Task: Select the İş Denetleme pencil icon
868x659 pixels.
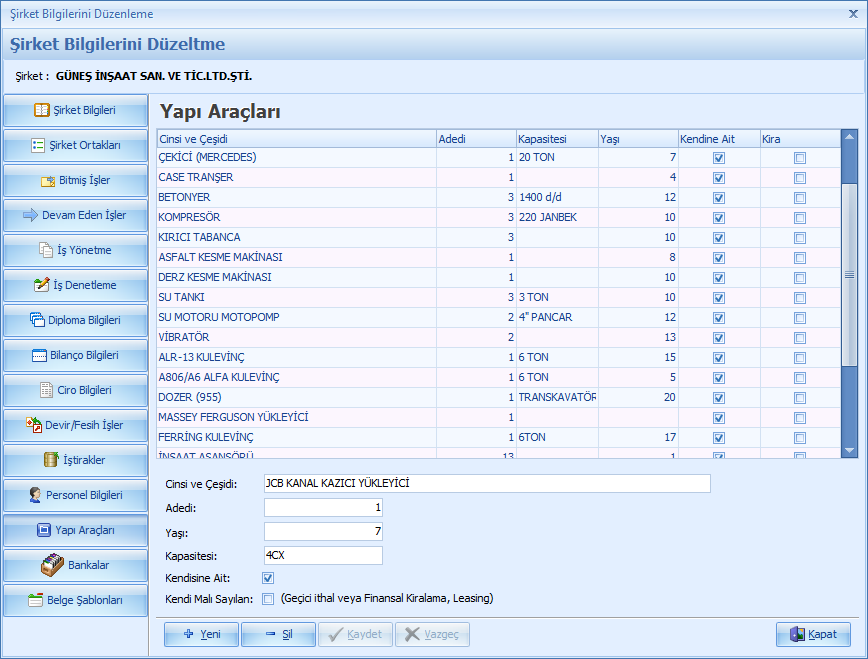Action: tap(42, 285)
